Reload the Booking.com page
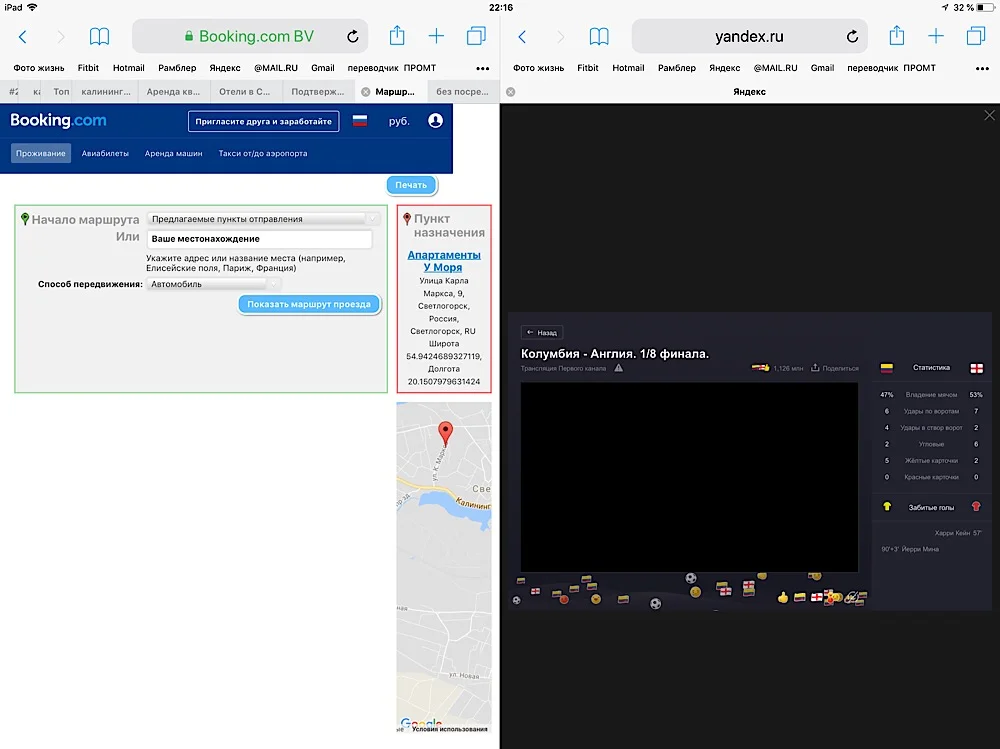This screenshot has width=1000, height=749. click(353, 36)
